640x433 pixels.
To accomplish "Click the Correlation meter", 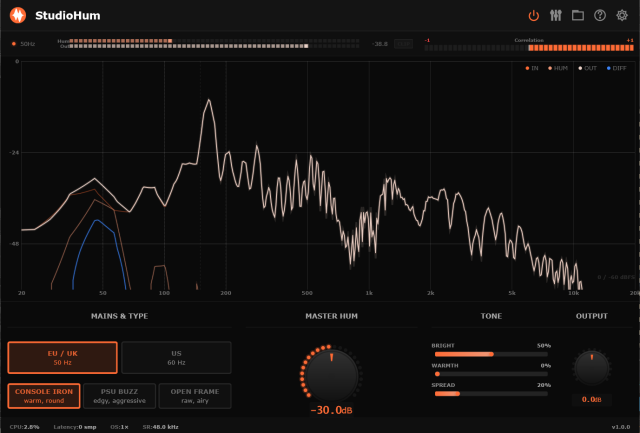I will 529,48.
